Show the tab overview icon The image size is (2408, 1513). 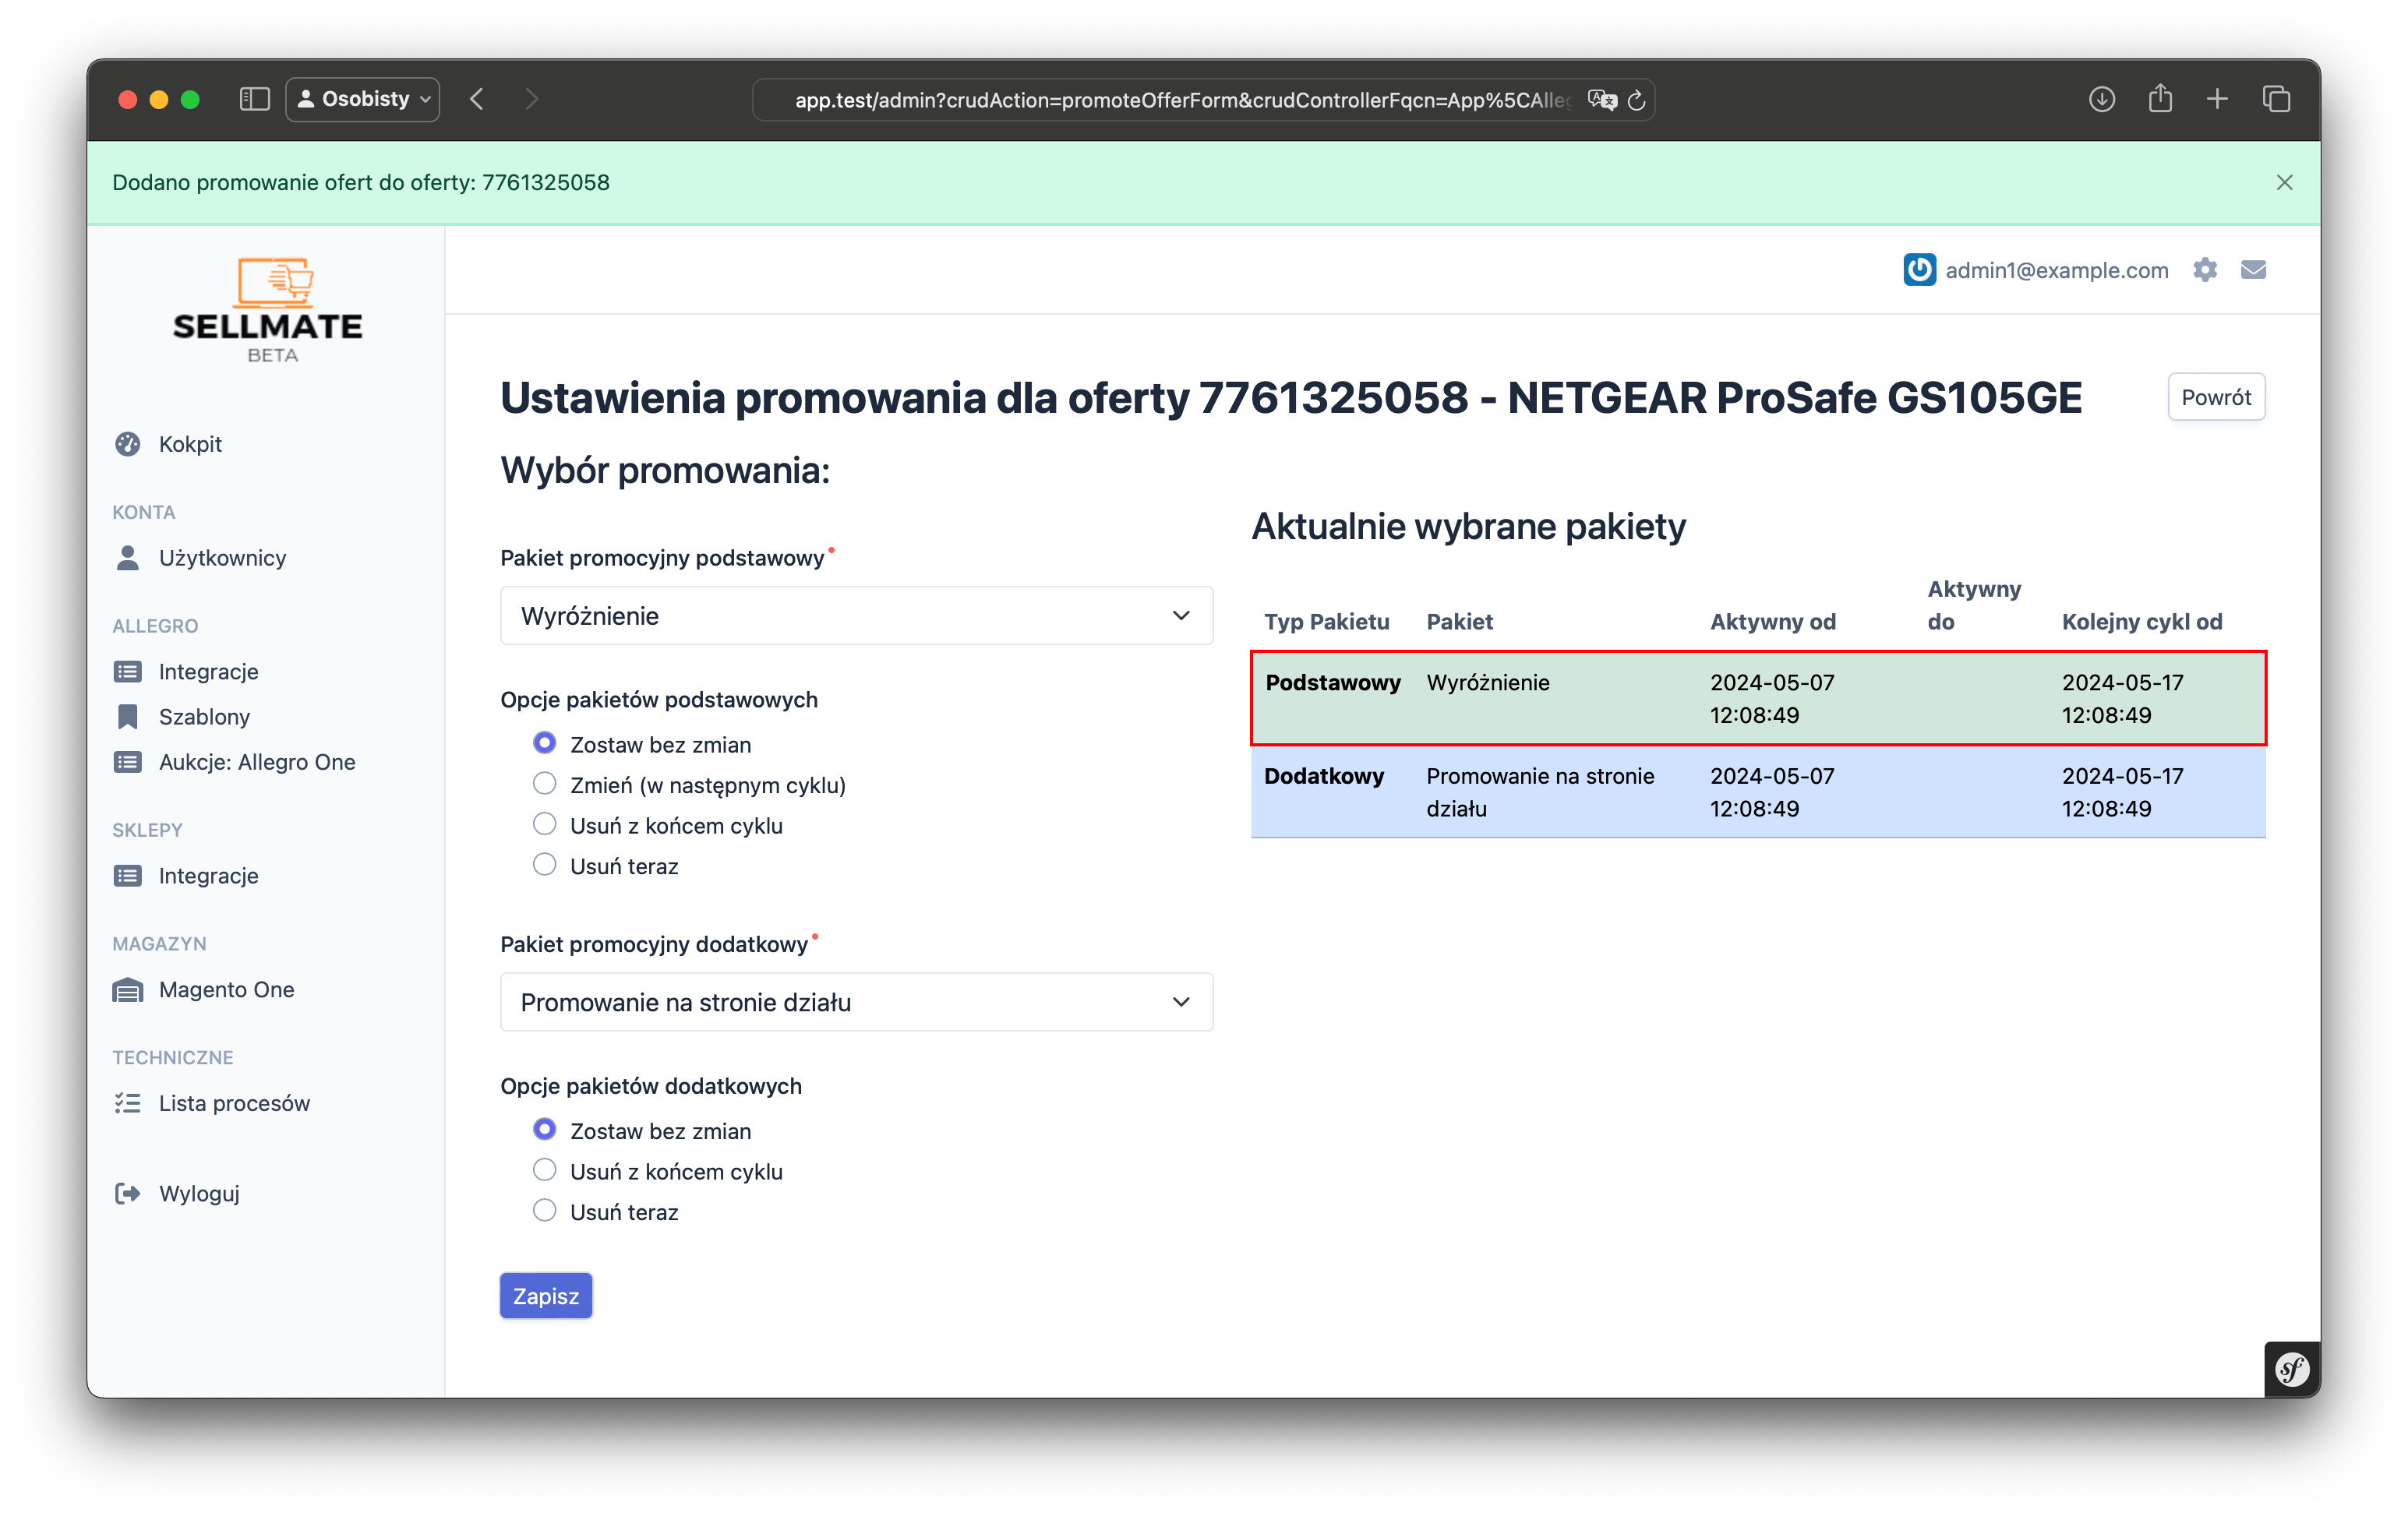(x=2276, y=99)
